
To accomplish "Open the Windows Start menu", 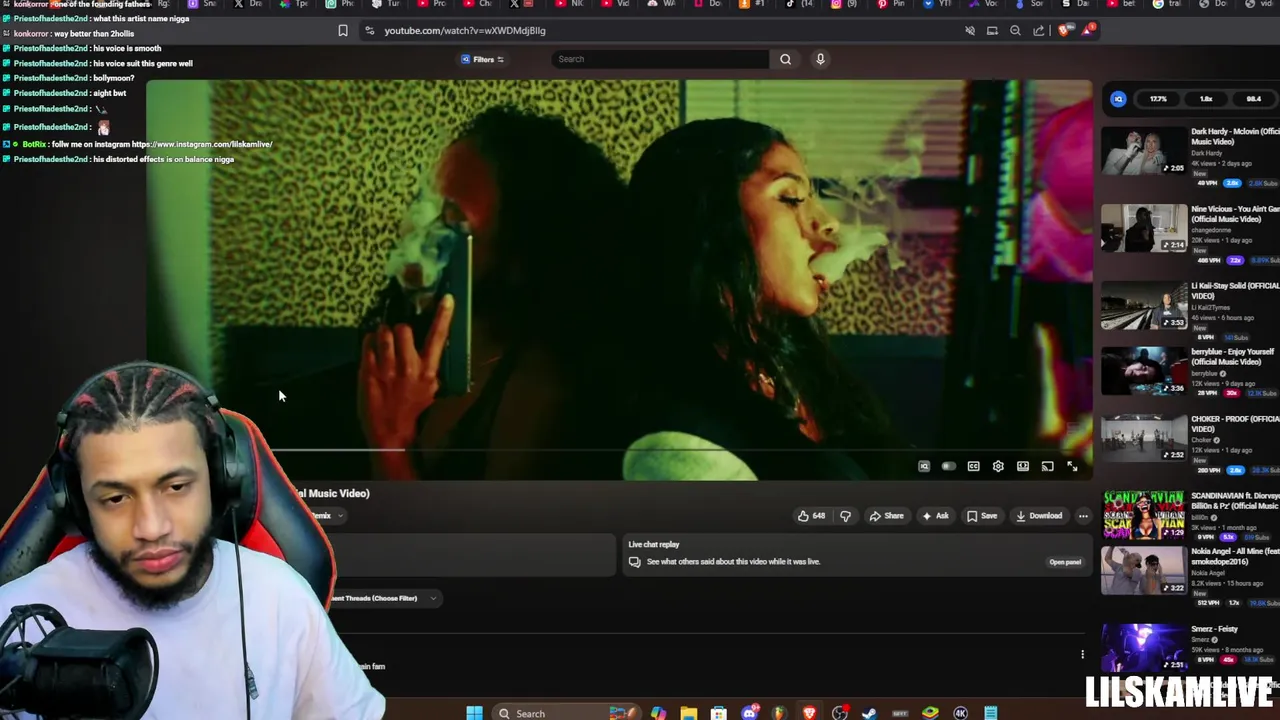I will (x=474, y=713).
